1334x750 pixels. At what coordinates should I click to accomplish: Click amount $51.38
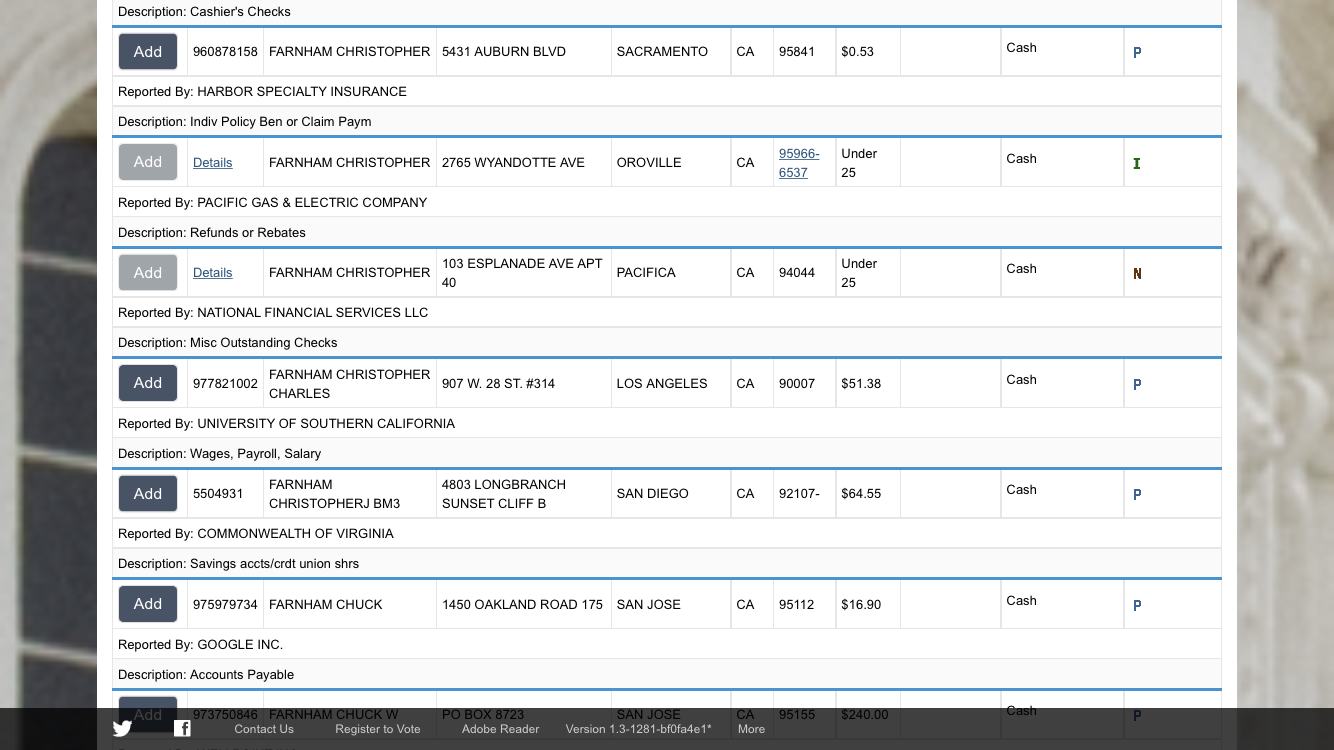pos(861,383)
